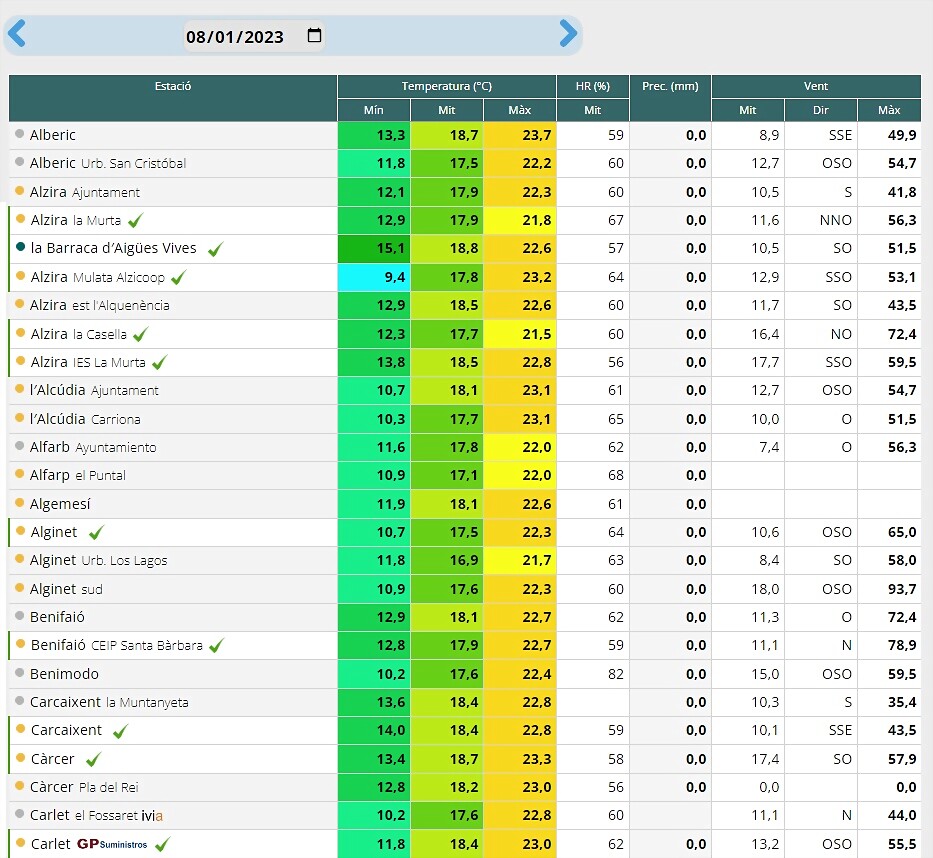
Task: Click the grey status dot of Benimodo
Action: (20, 673)
